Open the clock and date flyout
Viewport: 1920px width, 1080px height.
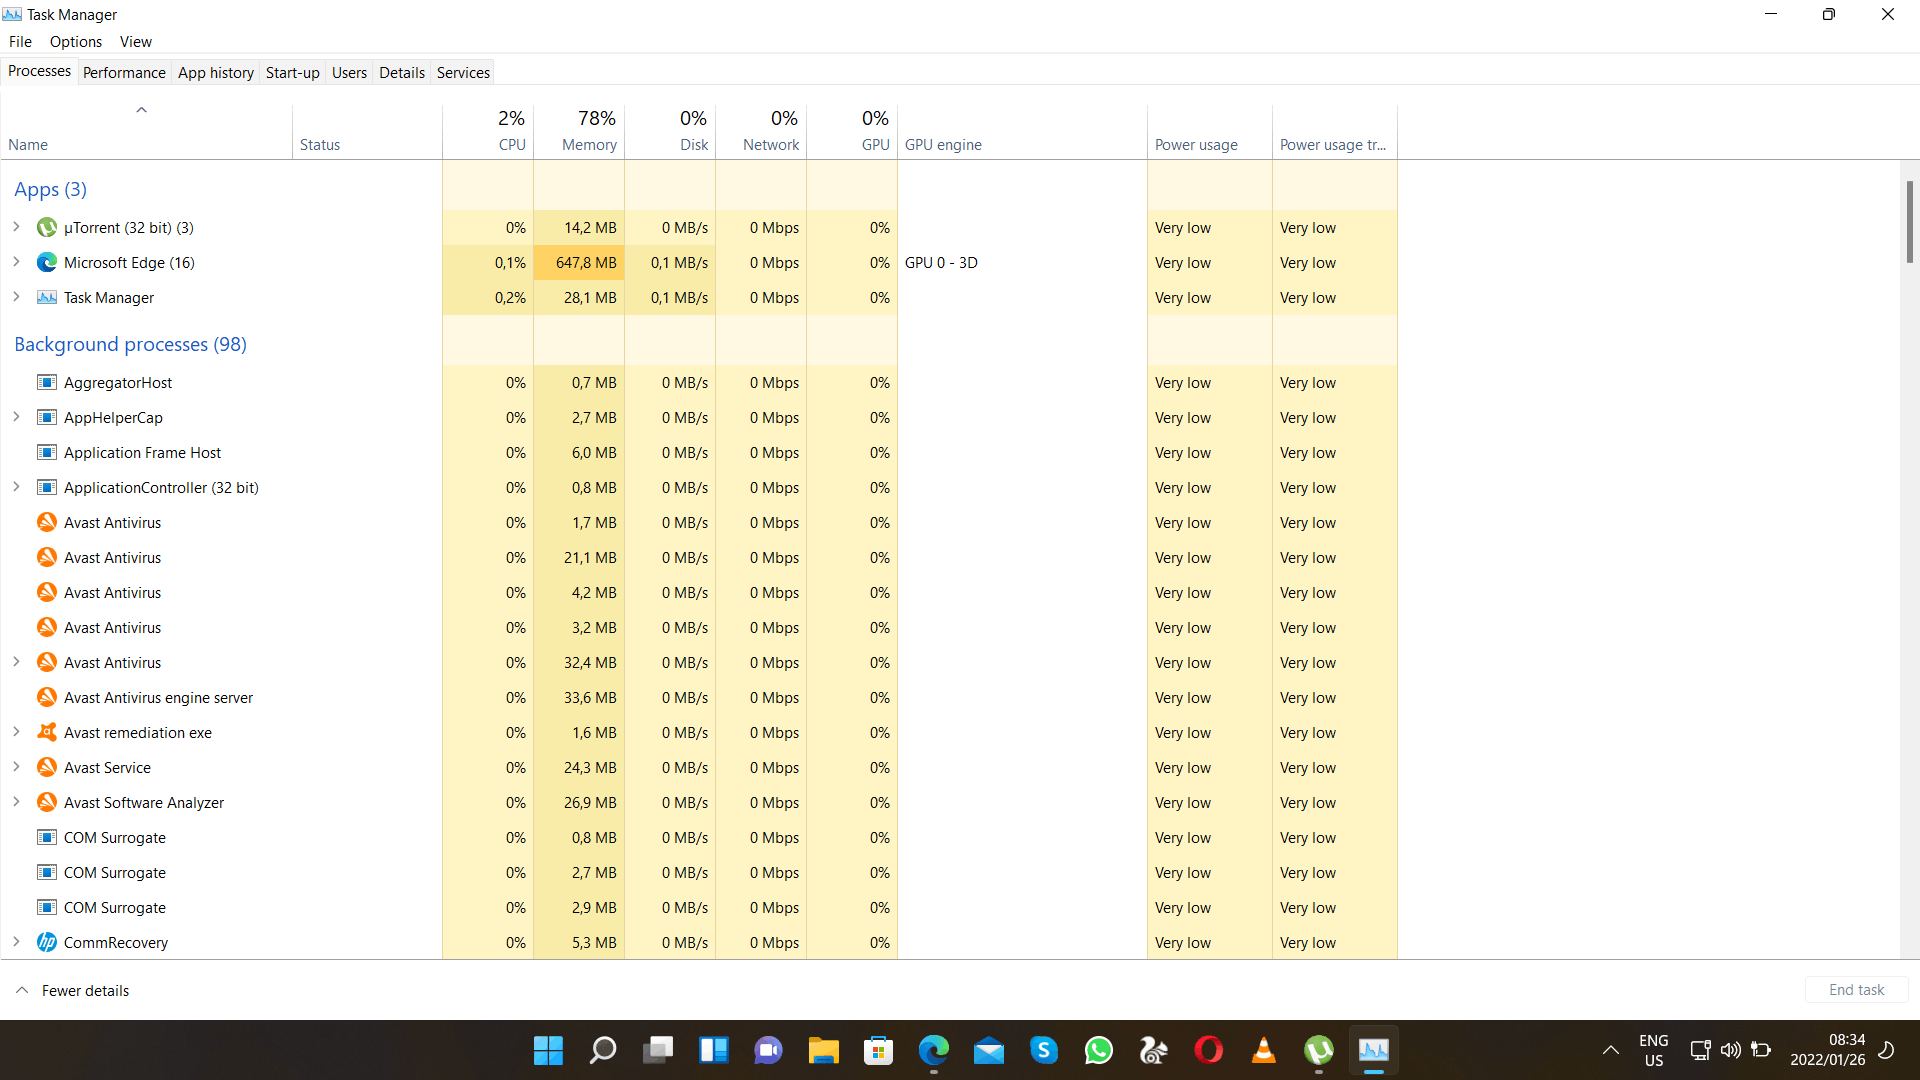(x=1827, y=1050)
